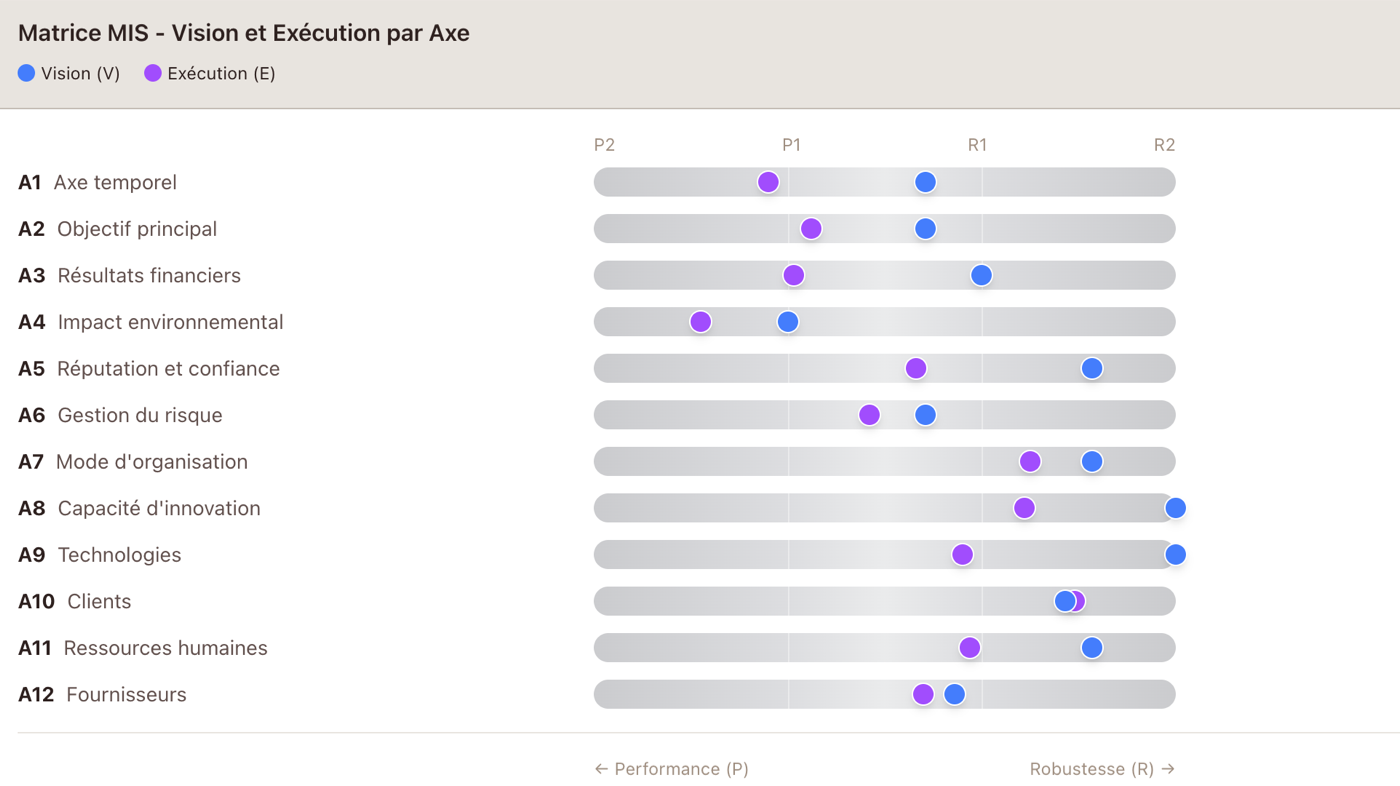Image resolution: width=1400 pixels, height=786 pixels.
Task: Click the R1 column header
Action: point(977,145)
